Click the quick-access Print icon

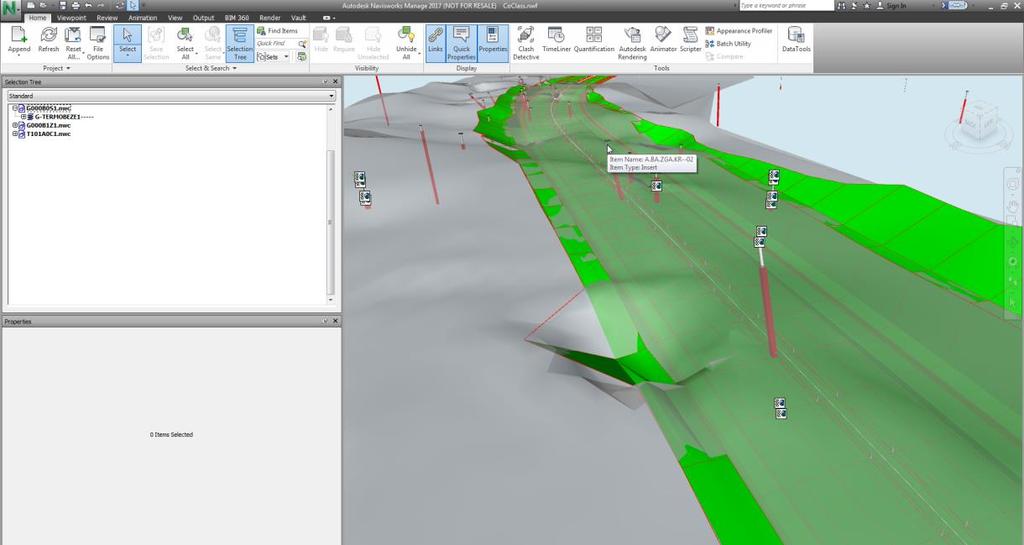[x=75, y=5]
